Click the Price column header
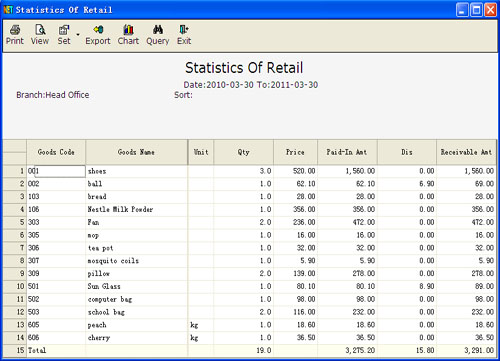The image size is (500, 361). pyautogui.click(x=295, y=152)
